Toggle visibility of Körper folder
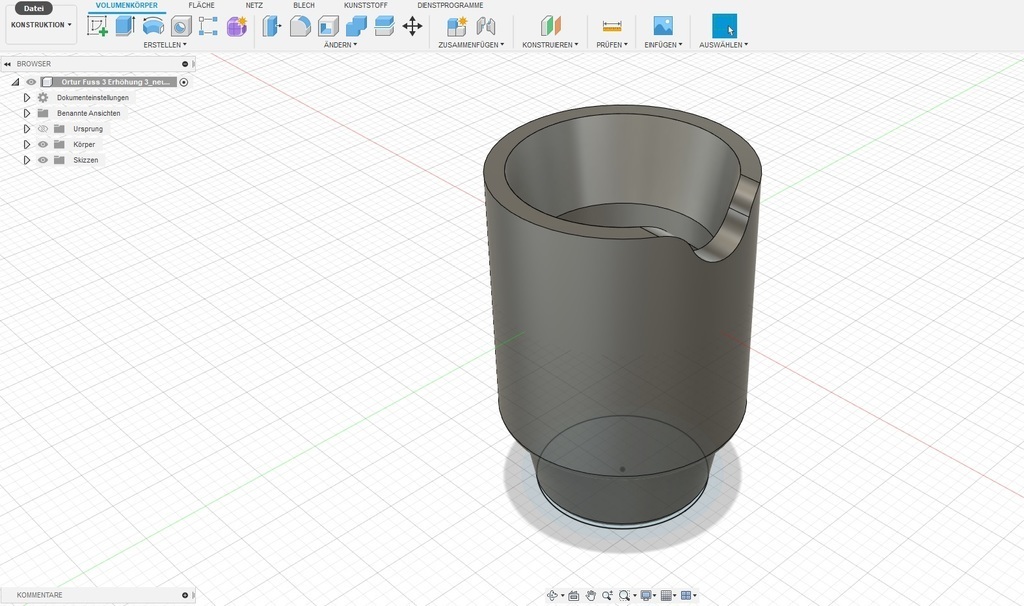This screenshot has width=1024, height=606. (x=43, y=144)
